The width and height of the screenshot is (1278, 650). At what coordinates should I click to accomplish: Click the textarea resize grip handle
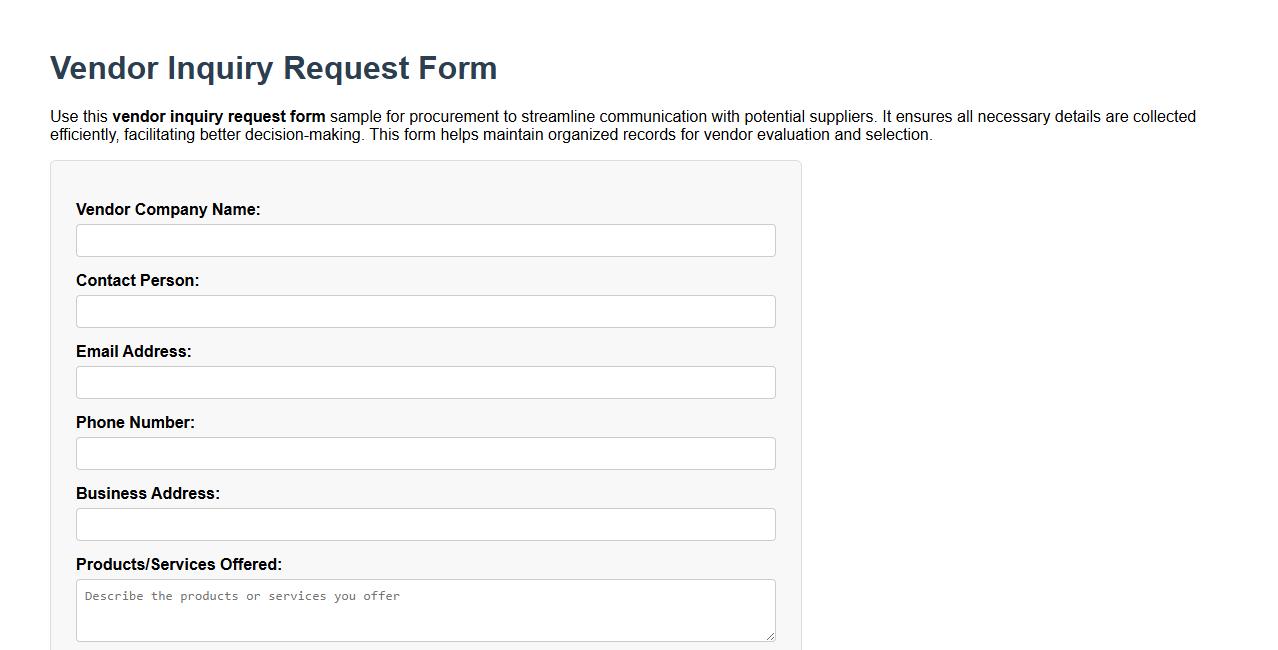pyautogui.click(x=770, y=636)
